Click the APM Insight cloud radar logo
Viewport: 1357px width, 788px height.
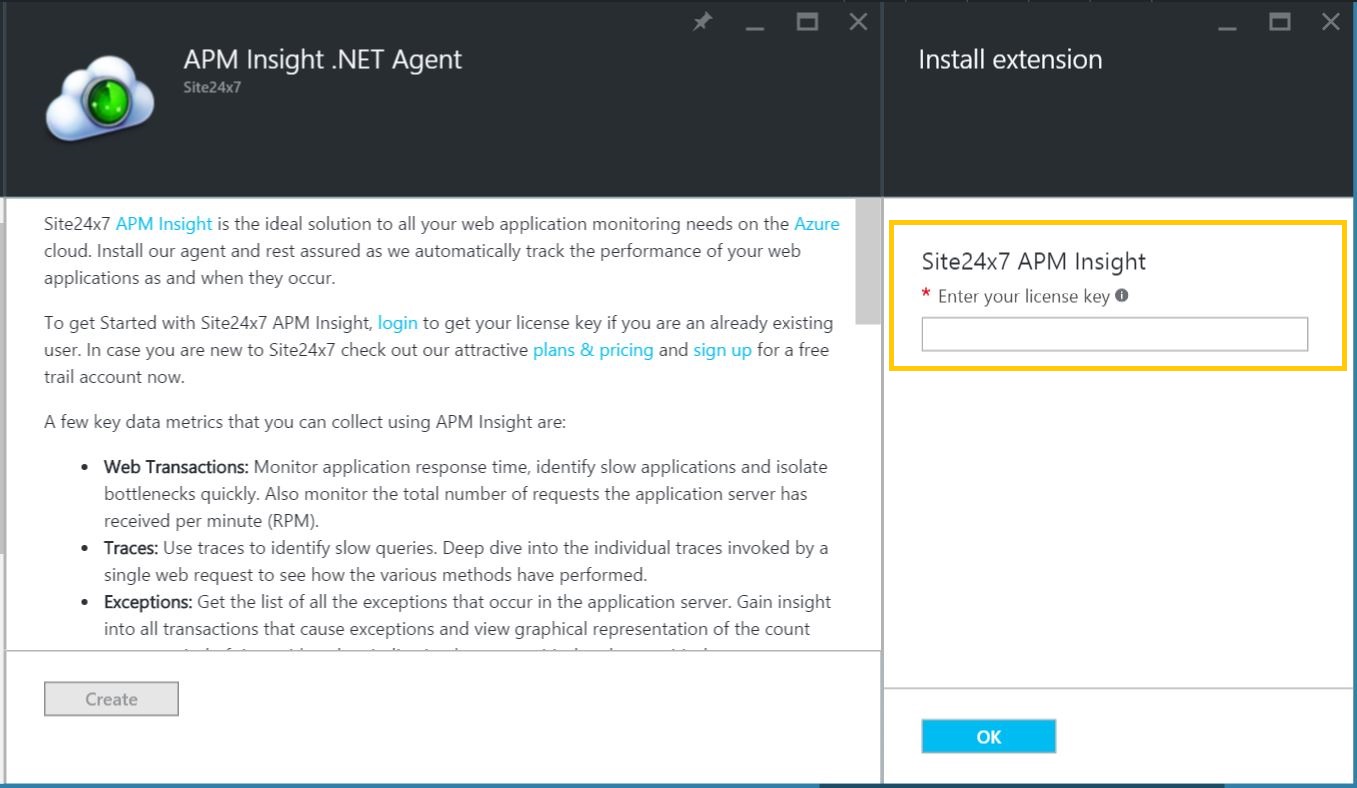(100, 100)
